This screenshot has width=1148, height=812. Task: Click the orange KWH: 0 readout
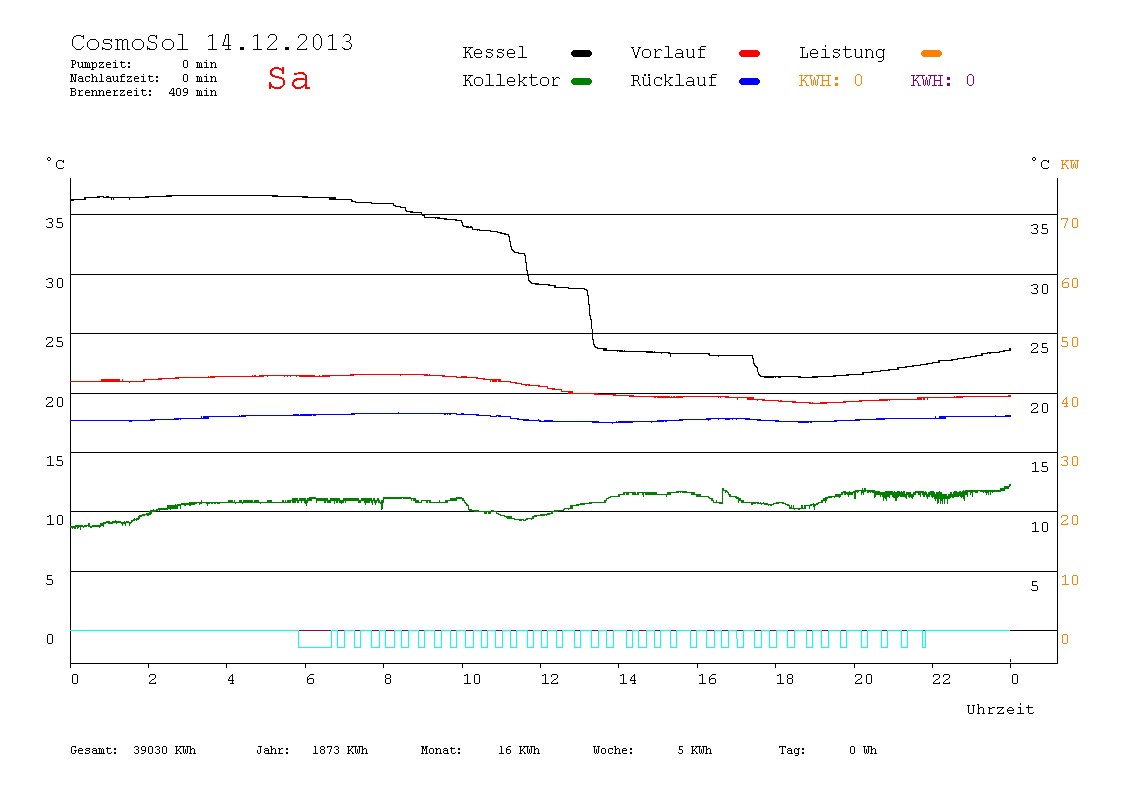pyautogui.click(x=830, y=81)
